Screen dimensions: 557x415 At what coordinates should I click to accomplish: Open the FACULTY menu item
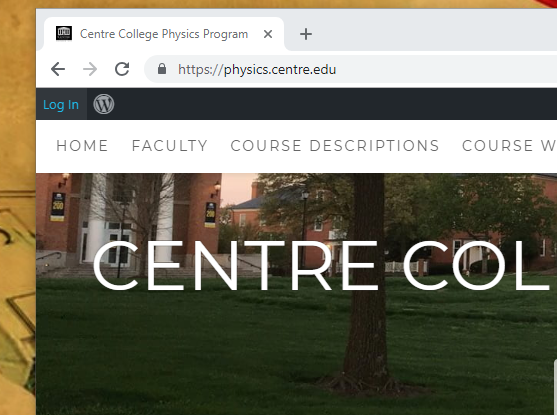(169, 146)
